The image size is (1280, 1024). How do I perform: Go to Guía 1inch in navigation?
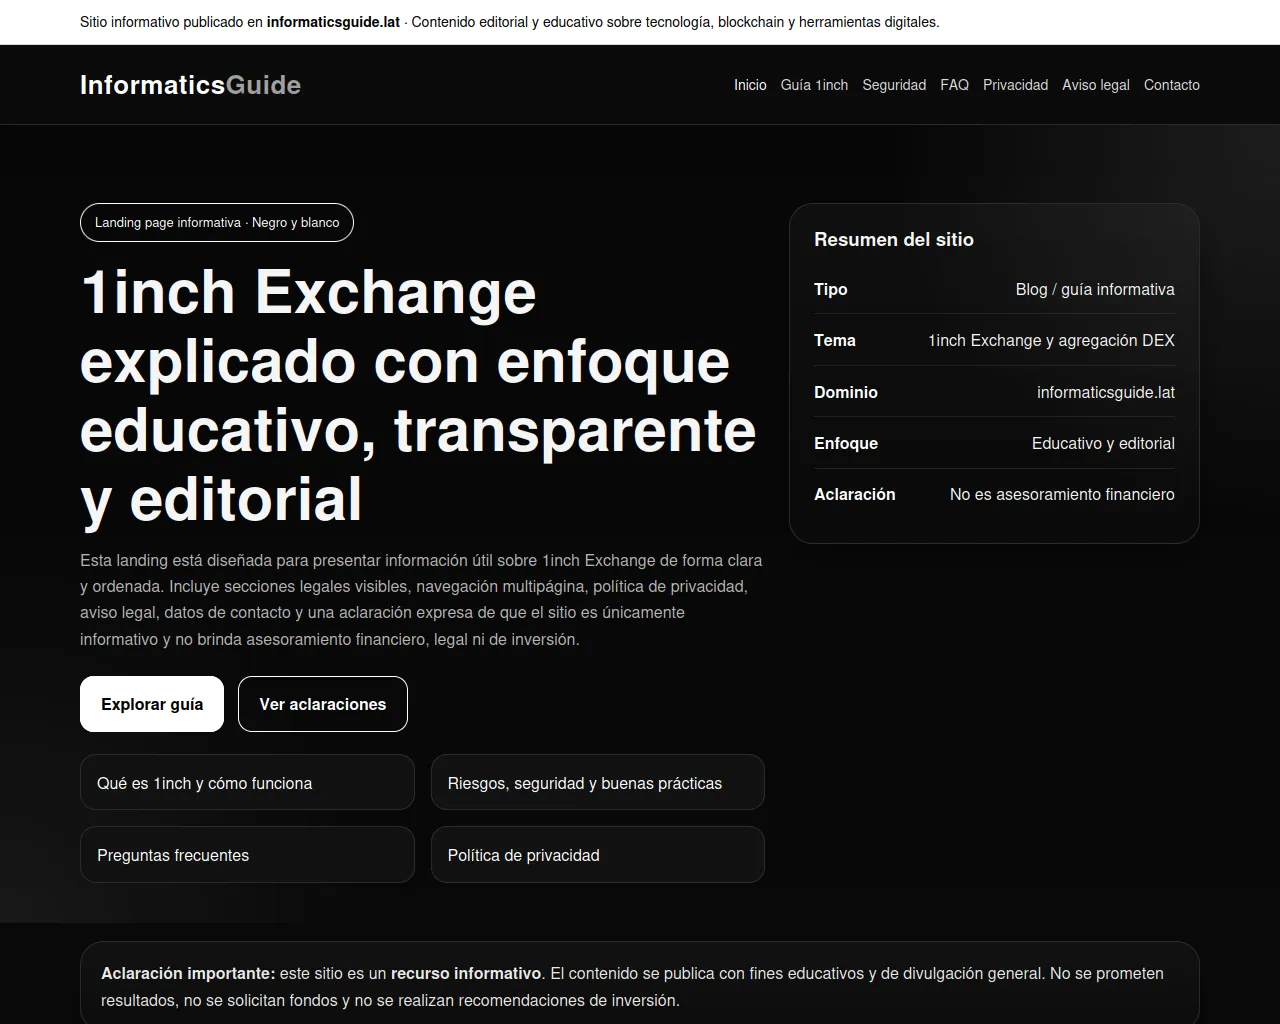[x=814, y=85]
